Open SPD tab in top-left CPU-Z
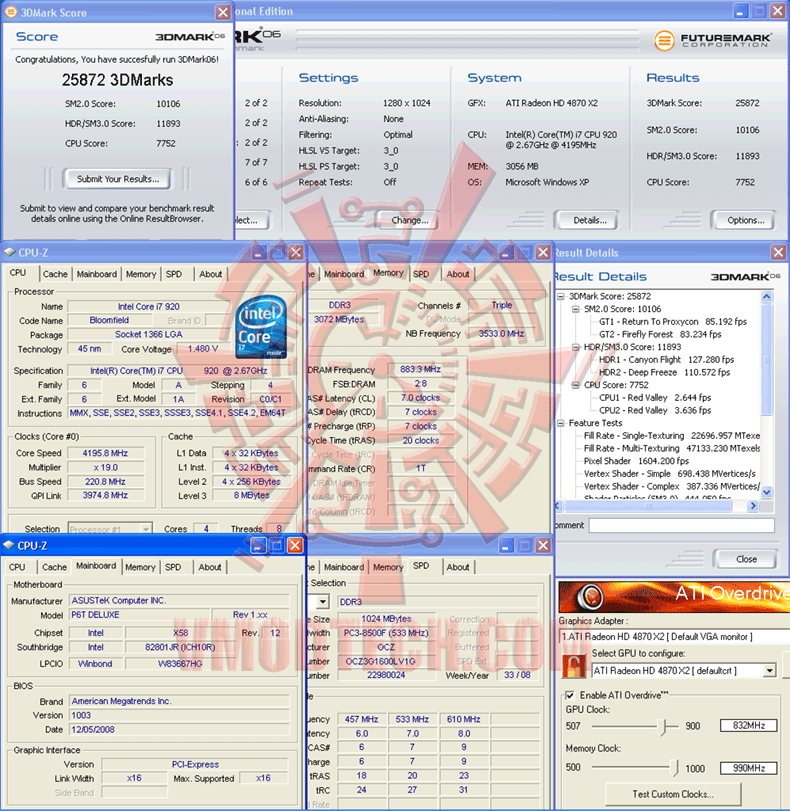790x811 pixels. [174, 274]
